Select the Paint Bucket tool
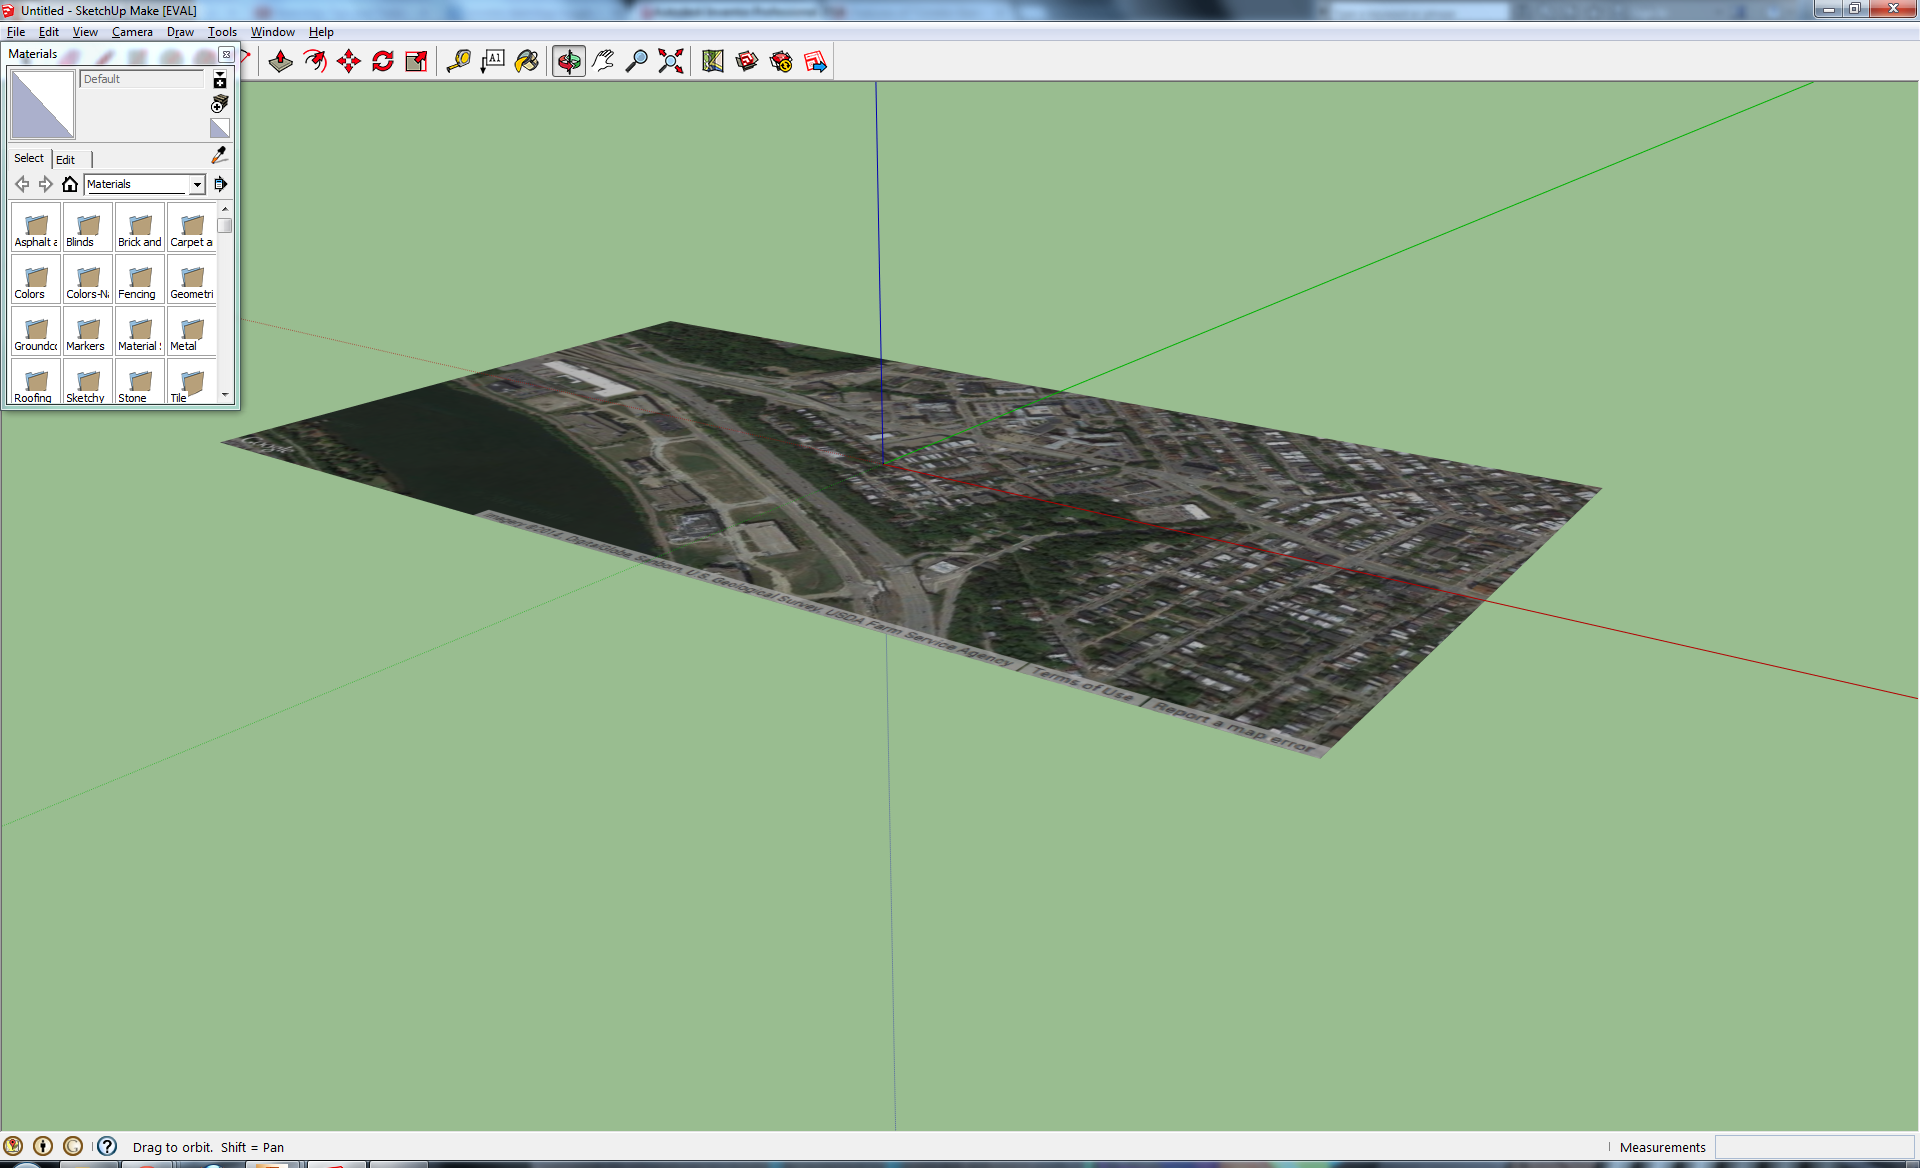1920x1168 pixels. 527,62
